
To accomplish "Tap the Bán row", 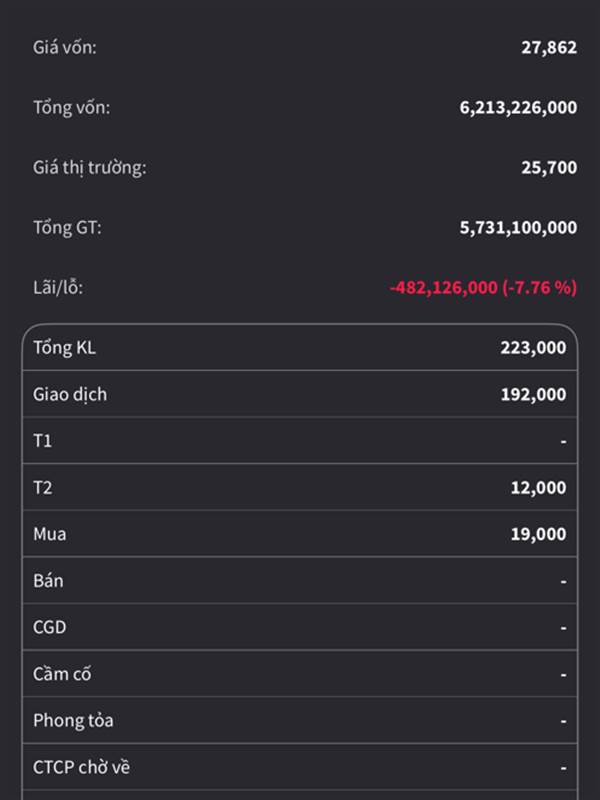I will (300, 580).
